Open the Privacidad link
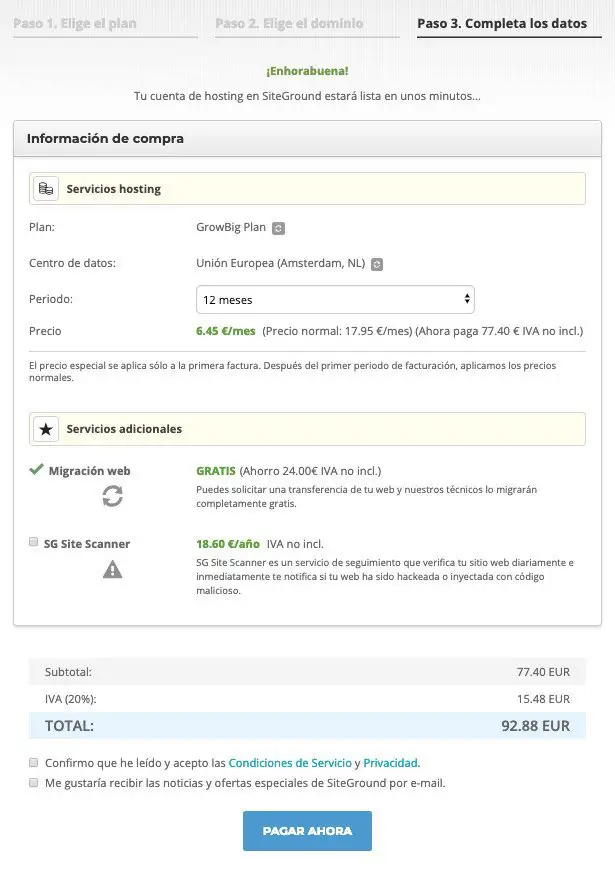Viewport: 615px width, 880px height. click(x=392, y=763)
